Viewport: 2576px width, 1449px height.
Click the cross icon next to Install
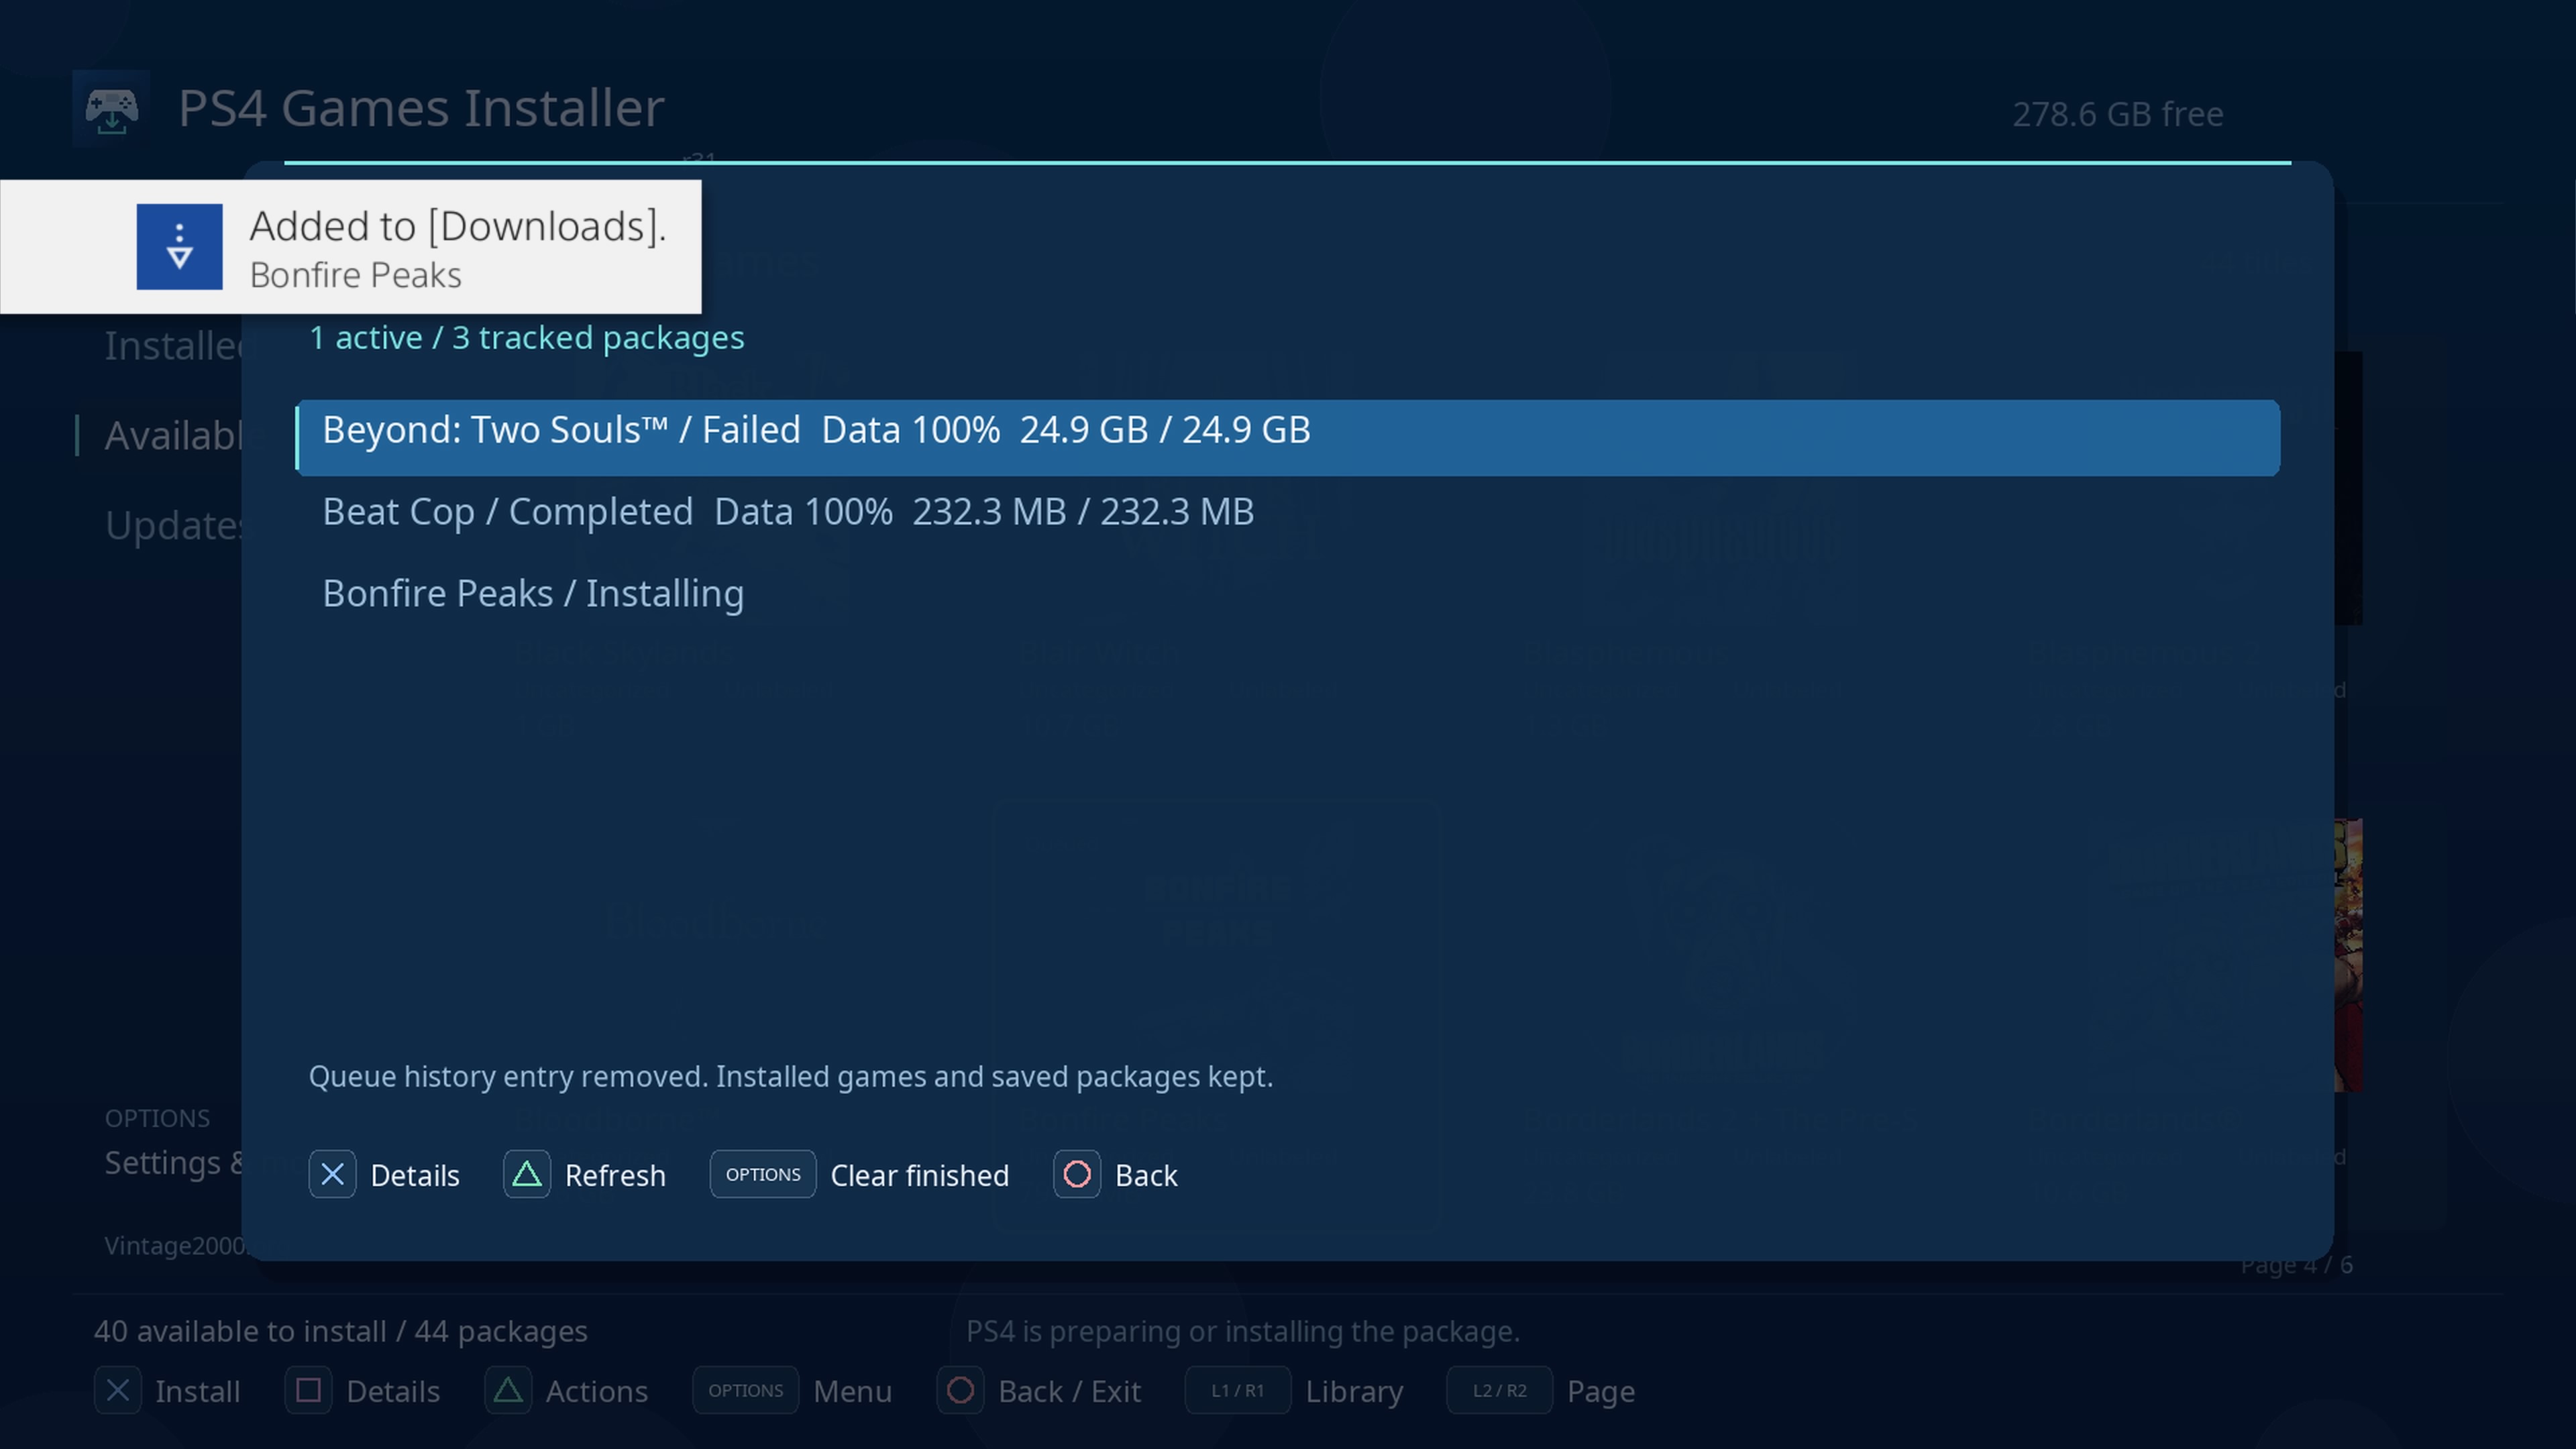click(118, 1391)
